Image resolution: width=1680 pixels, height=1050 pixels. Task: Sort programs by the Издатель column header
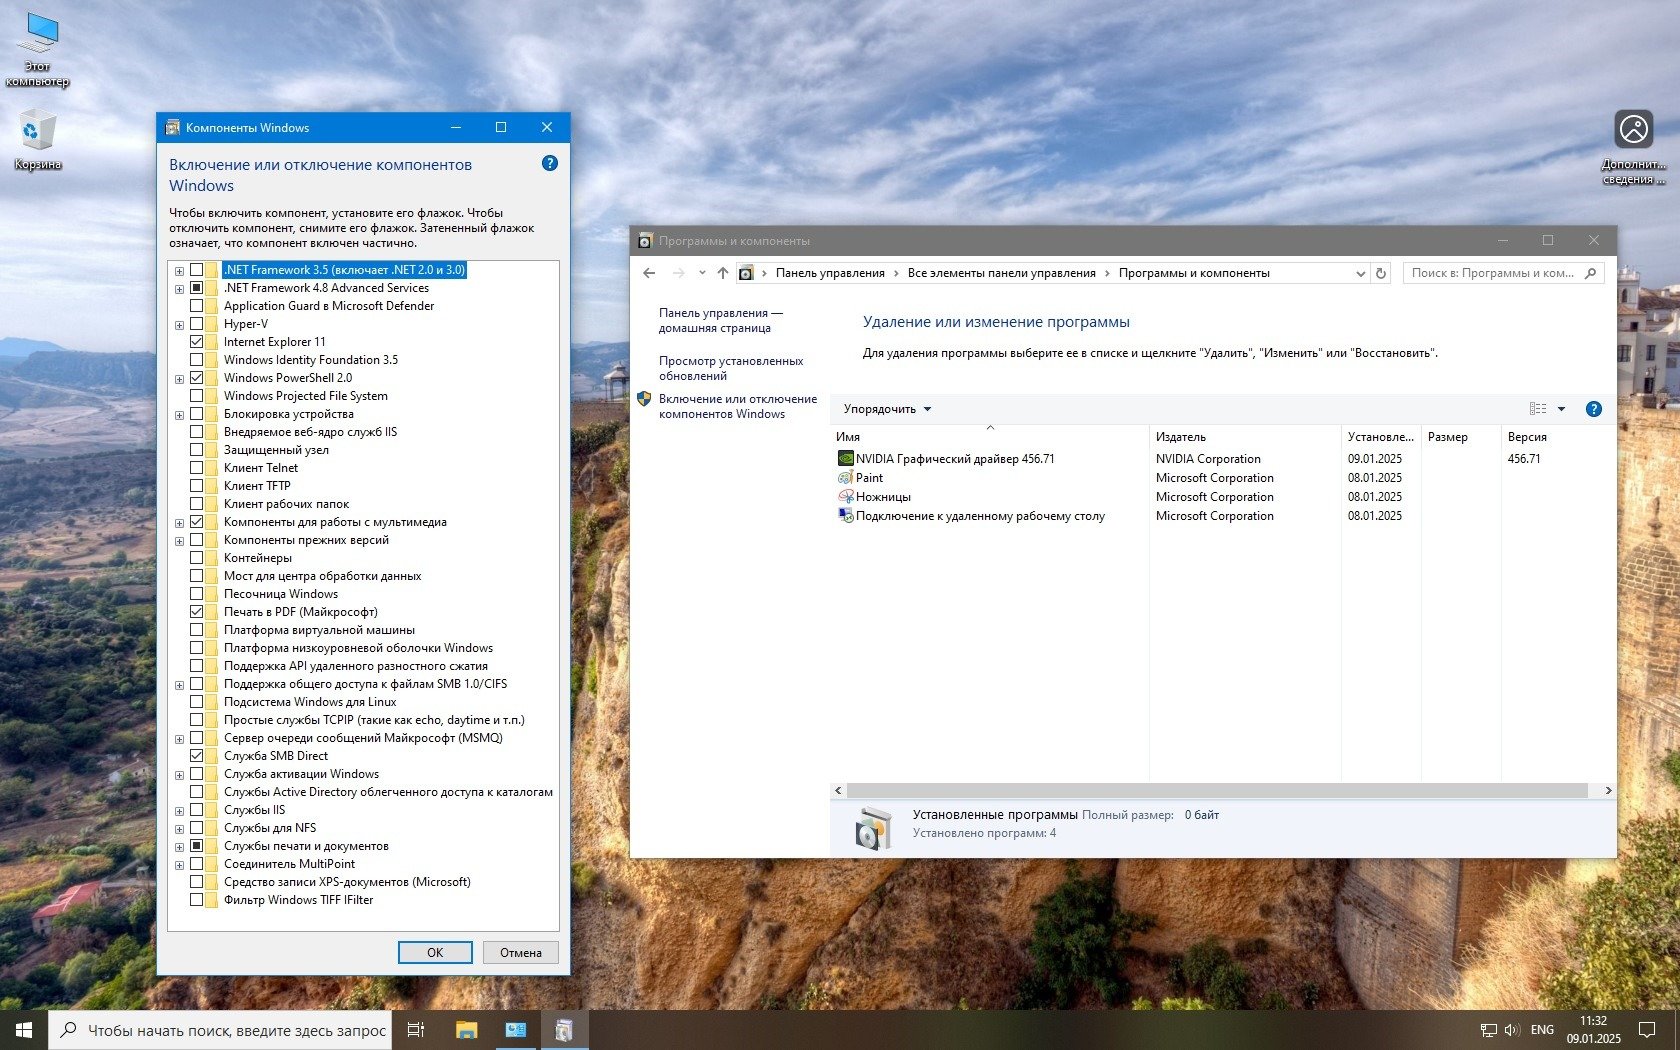pyautogui.click(x=1181, y=437)
